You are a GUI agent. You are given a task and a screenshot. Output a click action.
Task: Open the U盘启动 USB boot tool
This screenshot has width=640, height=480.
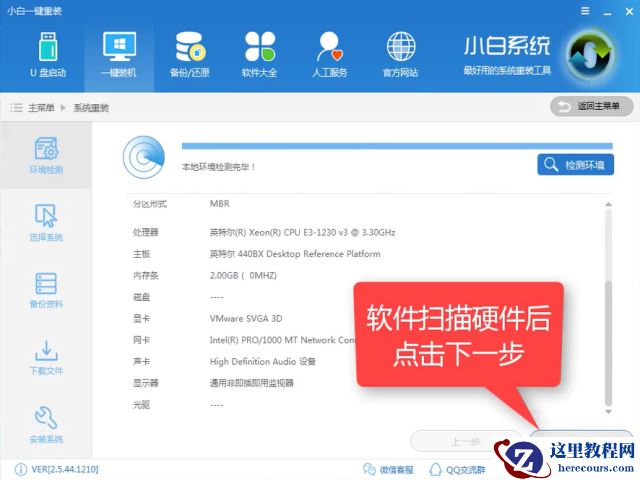tap(48, 55)
